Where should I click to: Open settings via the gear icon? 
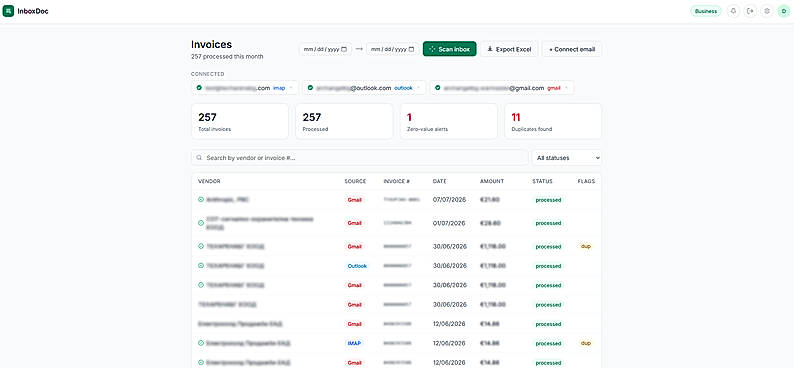click(x=767, y=11)
